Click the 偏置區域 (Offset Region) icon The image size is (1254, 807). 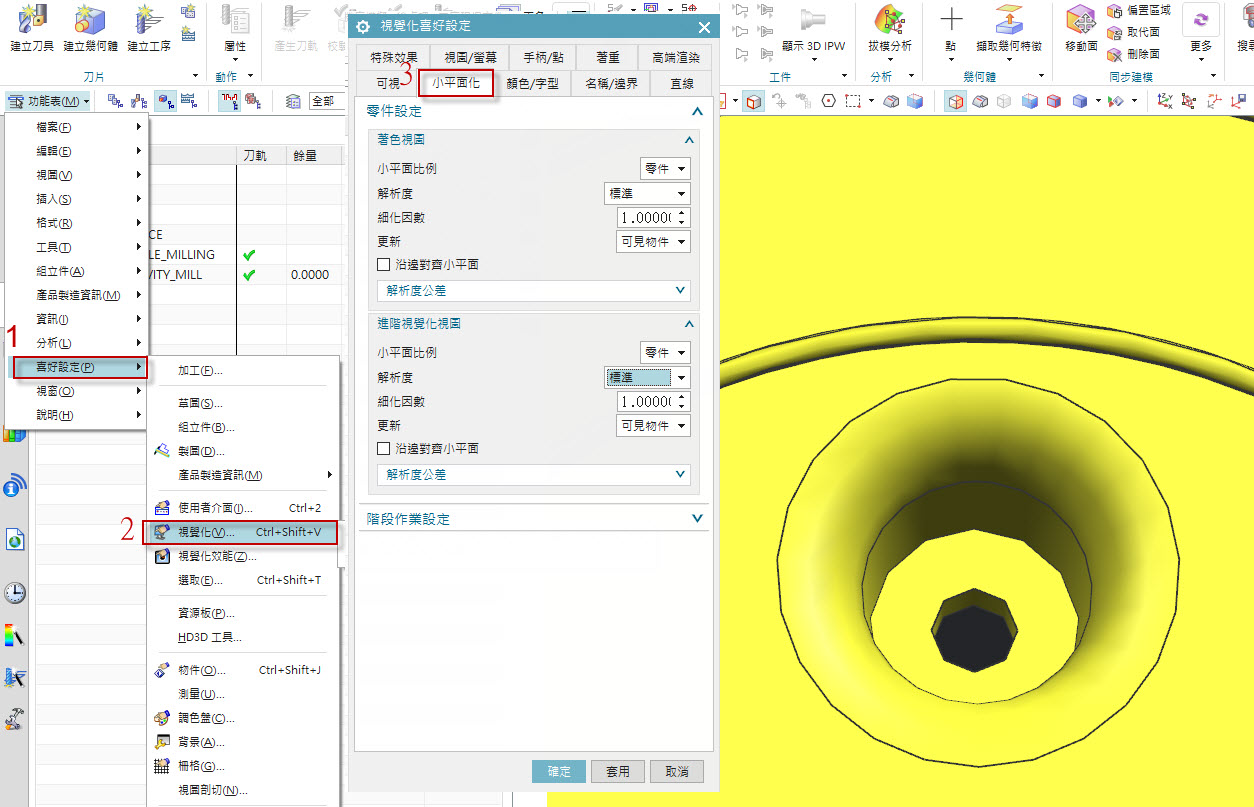pyautogui.click(x=1115, y=11)
